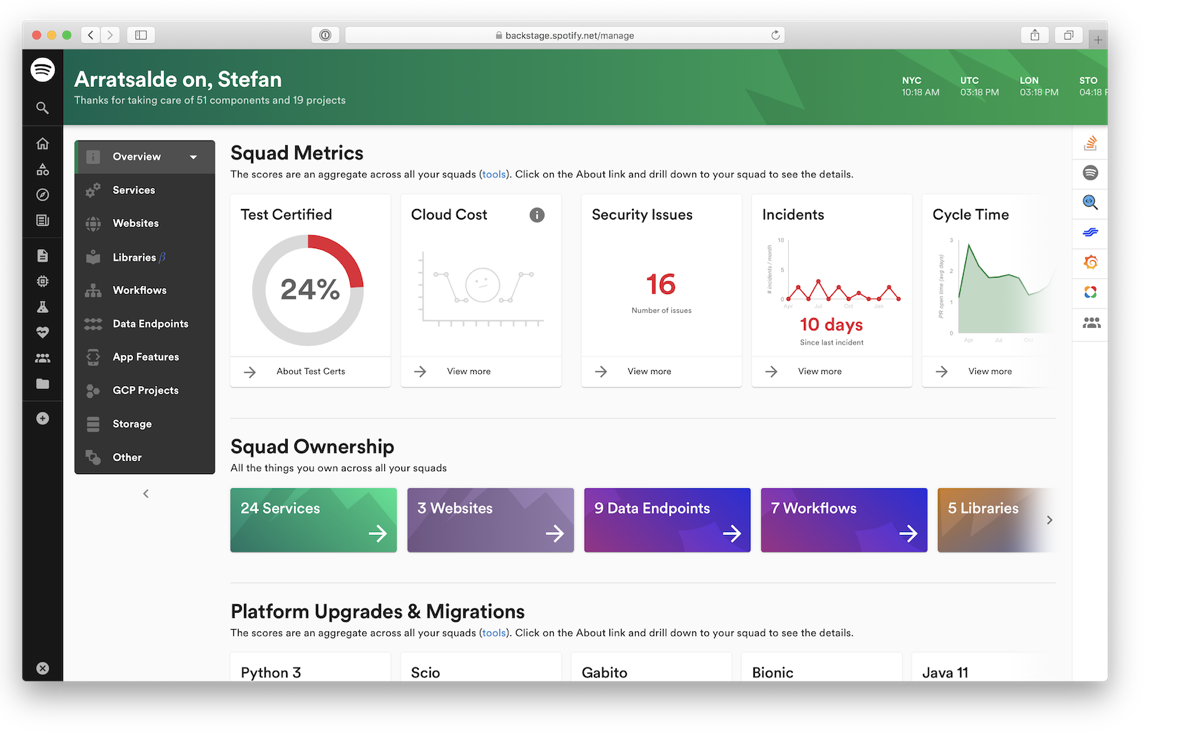Click the backstage.spotify.net address bar

(x=564, y=35)
